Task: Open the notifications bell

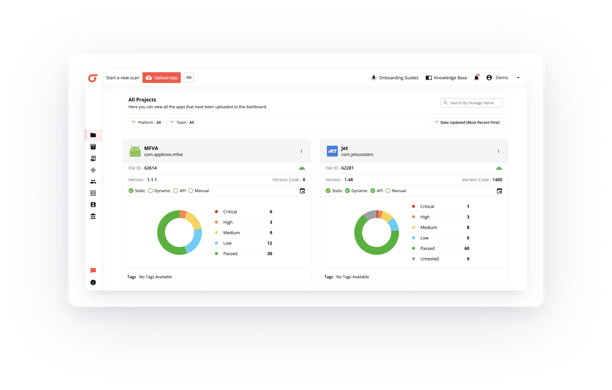Action: coord(477,77)
